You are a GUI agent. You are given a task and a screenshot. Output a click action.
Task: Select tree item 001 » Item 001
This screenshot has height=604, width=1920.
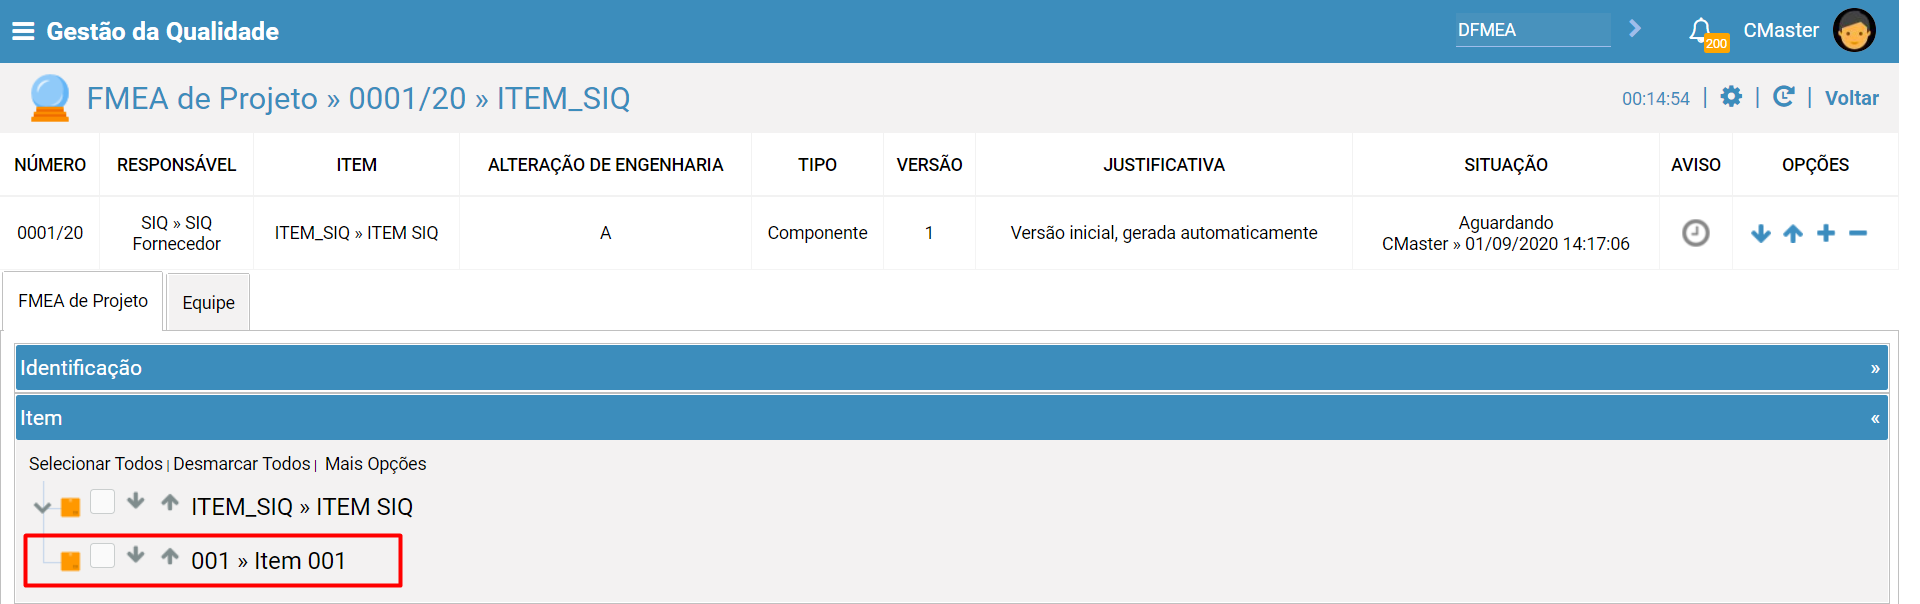268,561
